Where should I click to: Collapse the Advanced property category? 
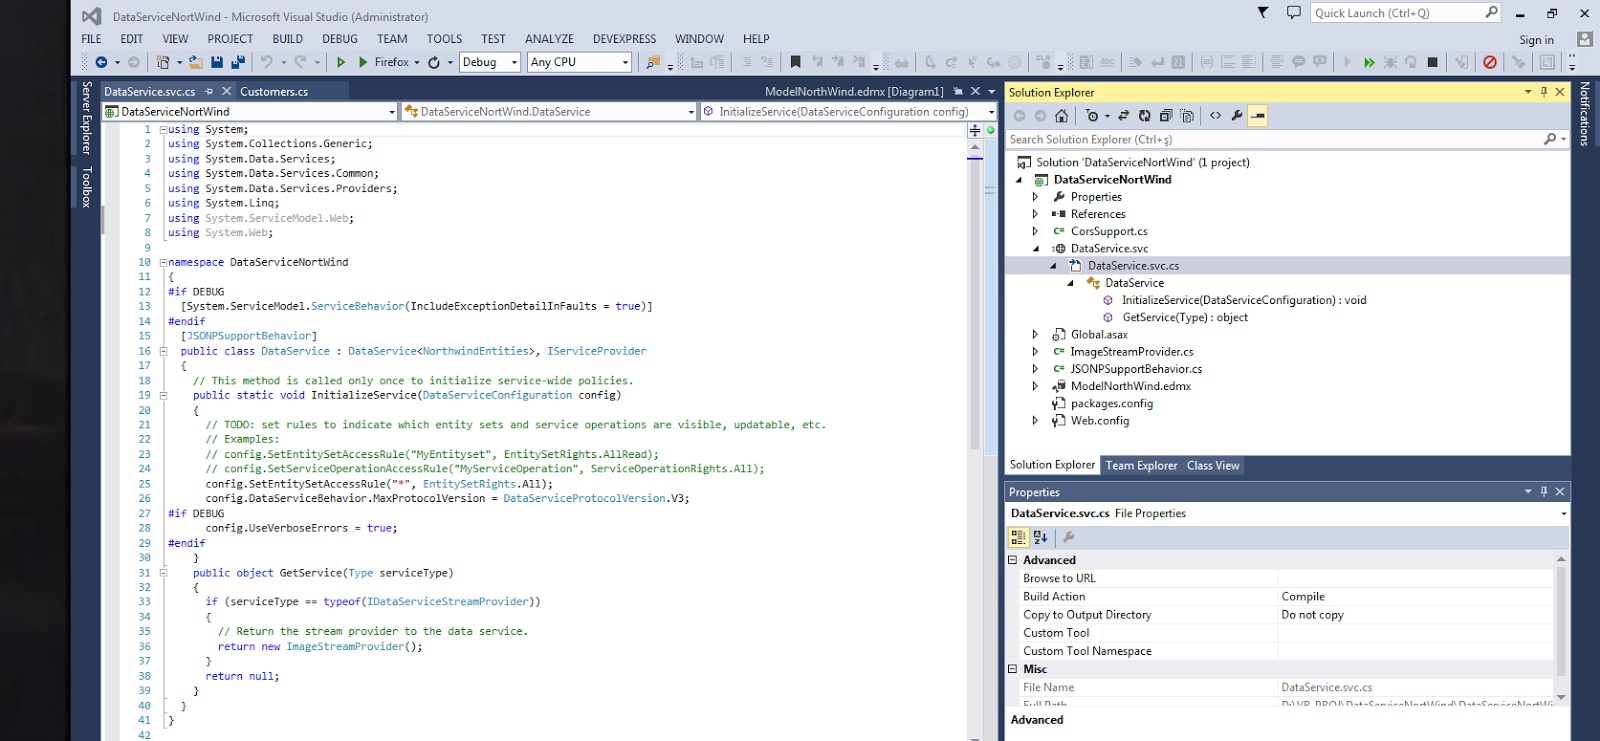coord(1012,560)
